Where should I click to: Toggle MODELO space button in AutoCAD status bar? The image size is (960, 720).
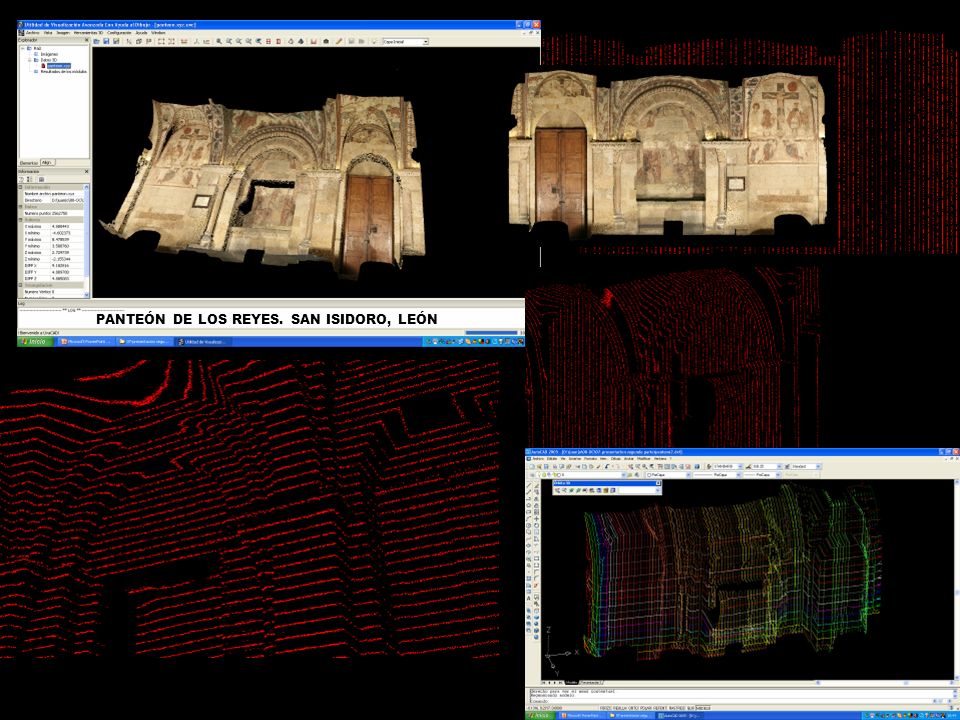pyautogui.click(x=703, y=708)
